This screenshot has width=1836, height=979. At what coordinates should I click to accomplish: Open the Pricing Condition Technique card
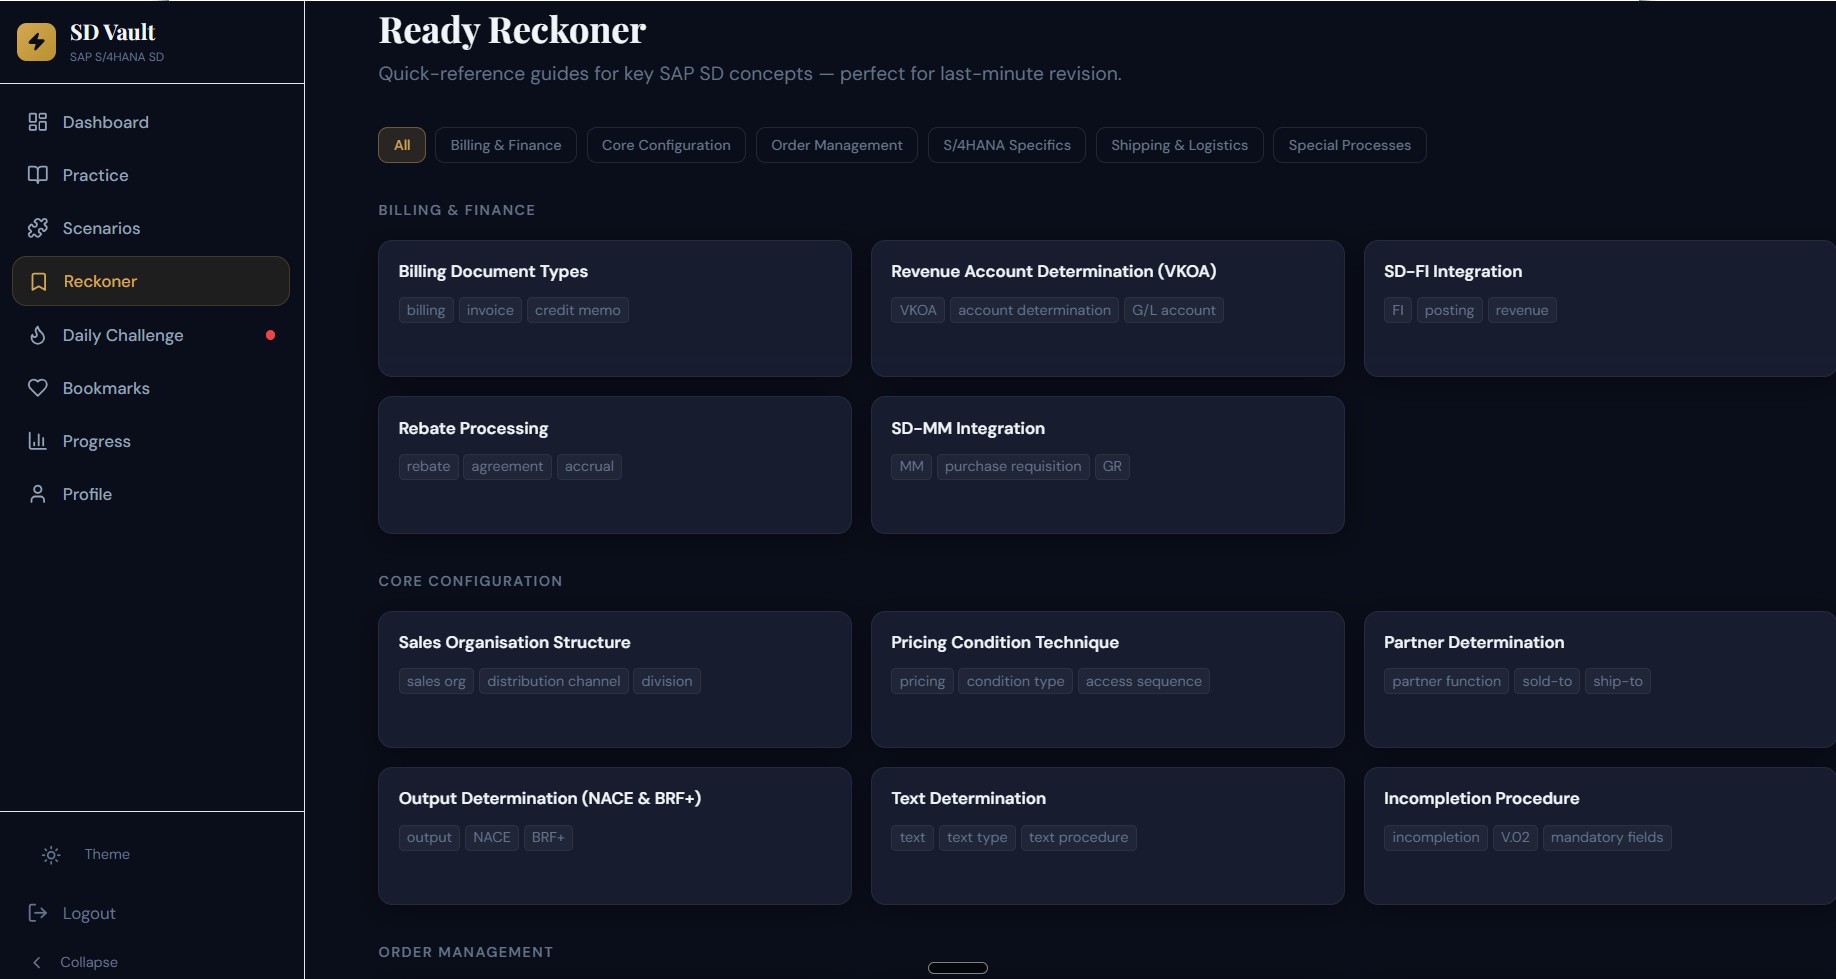[1107, 679]
